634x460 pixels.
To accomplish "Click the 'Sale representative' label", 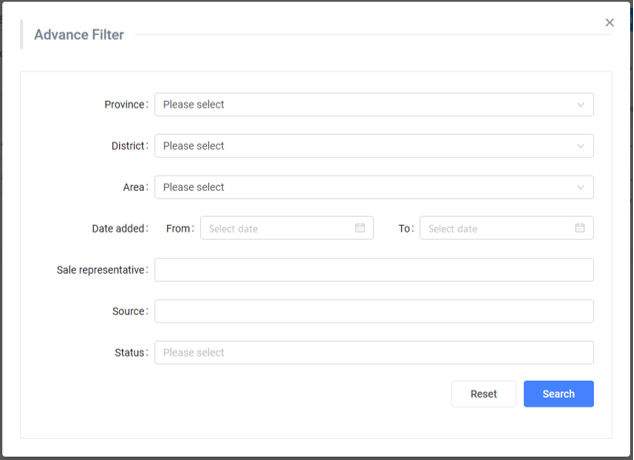I will point(101,270).
